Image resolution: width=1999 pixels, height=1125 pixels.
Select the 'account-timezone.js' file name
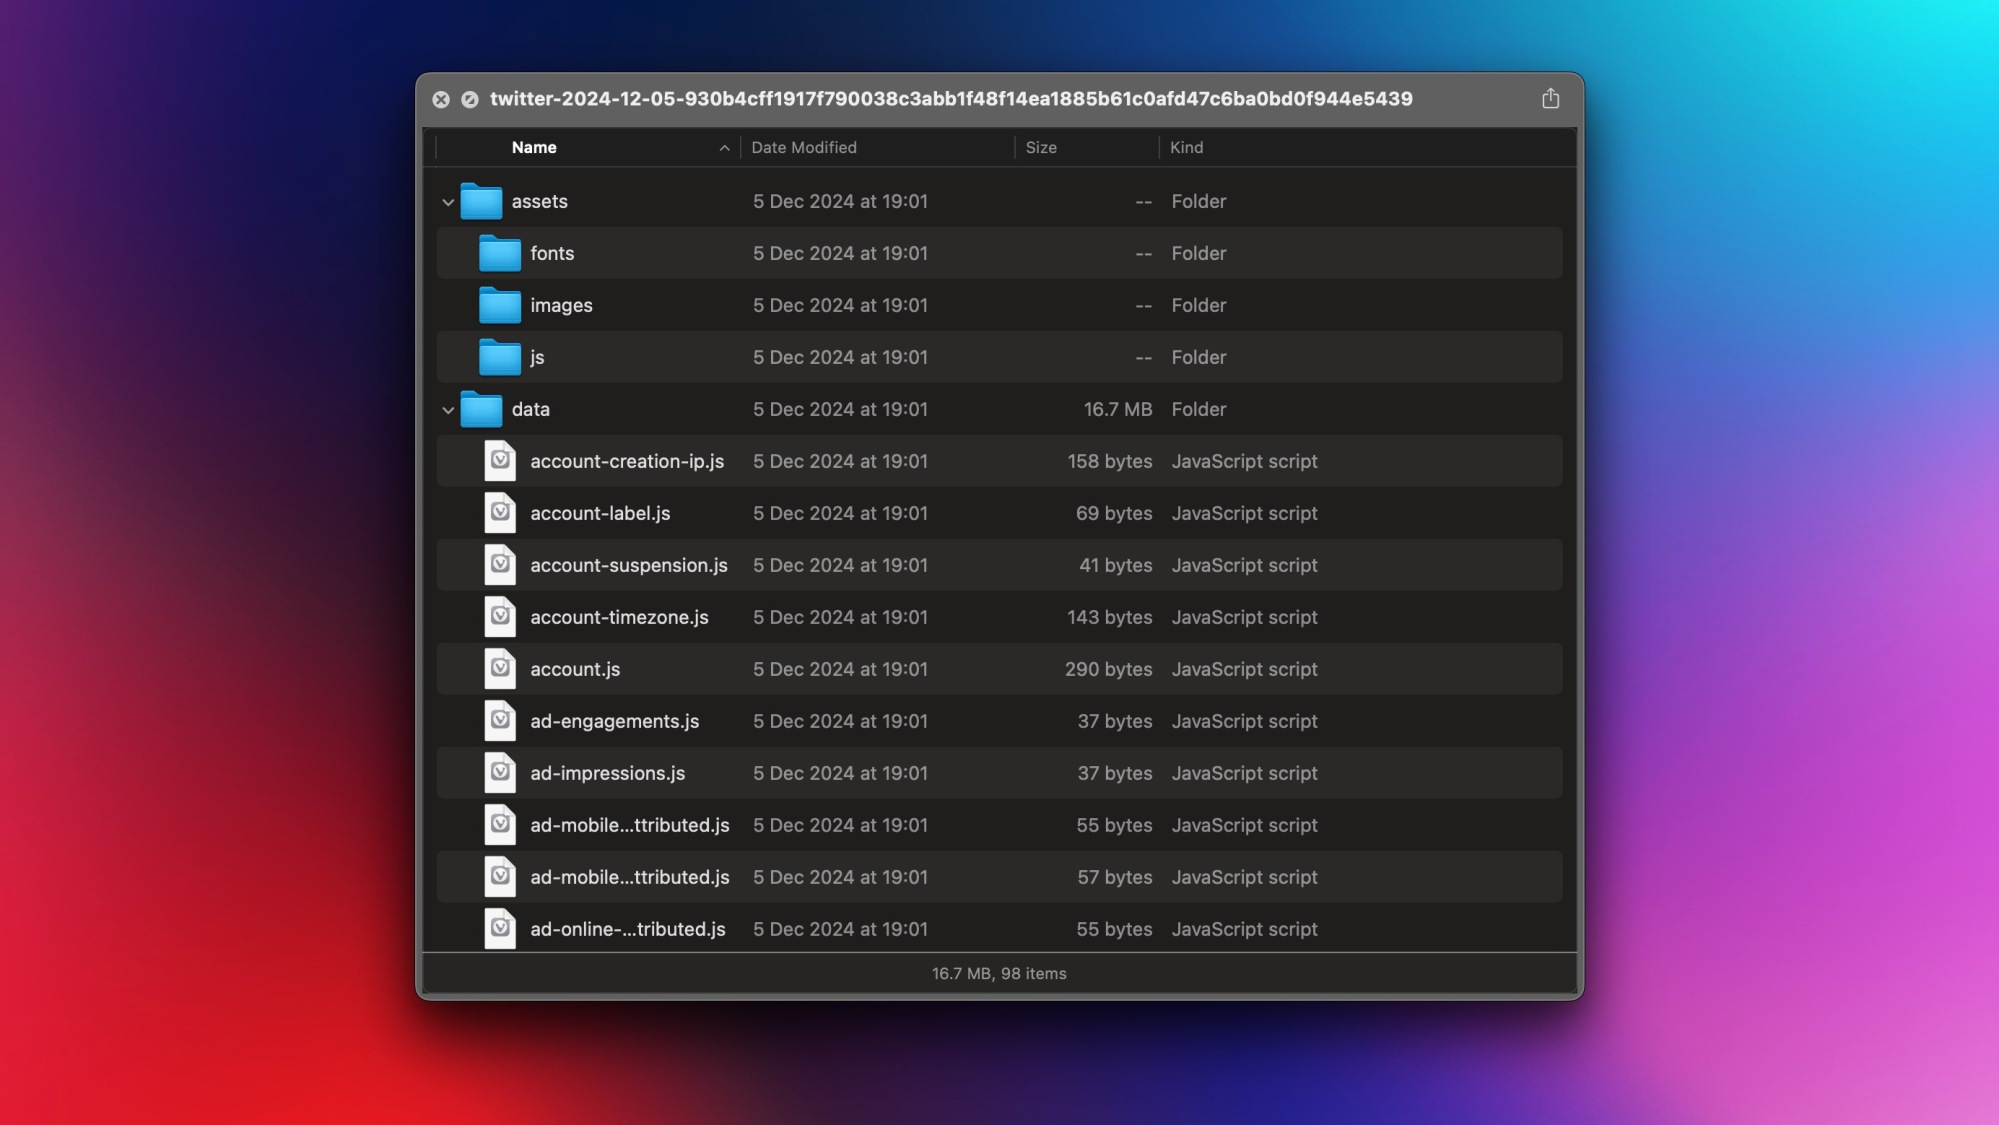(x=619, y=617)
